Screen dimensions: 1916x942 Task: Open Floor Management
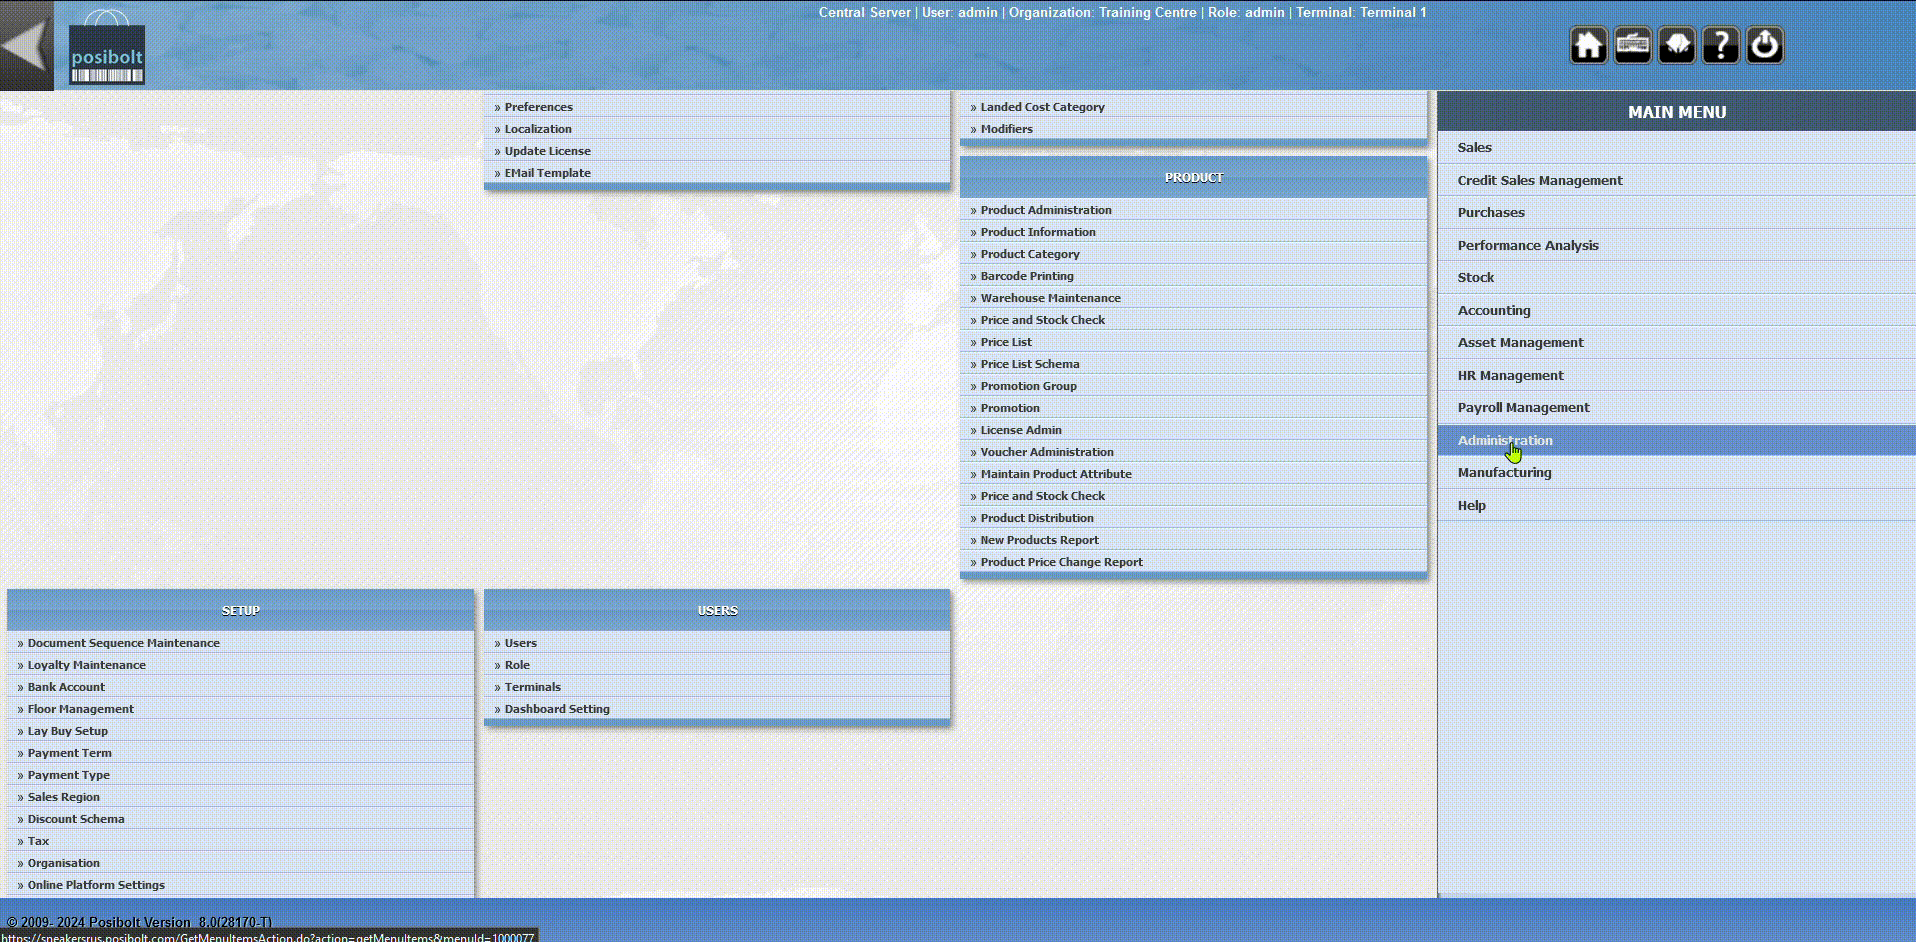80,709
